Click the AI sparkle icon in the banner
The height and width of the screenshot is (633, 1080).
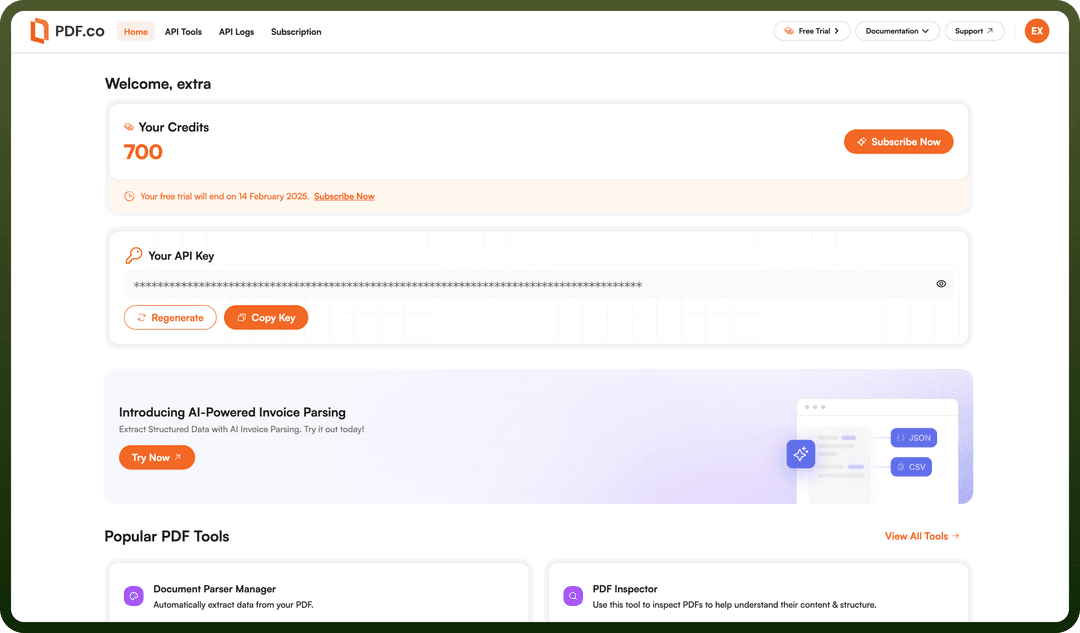(x=800, y=454)
